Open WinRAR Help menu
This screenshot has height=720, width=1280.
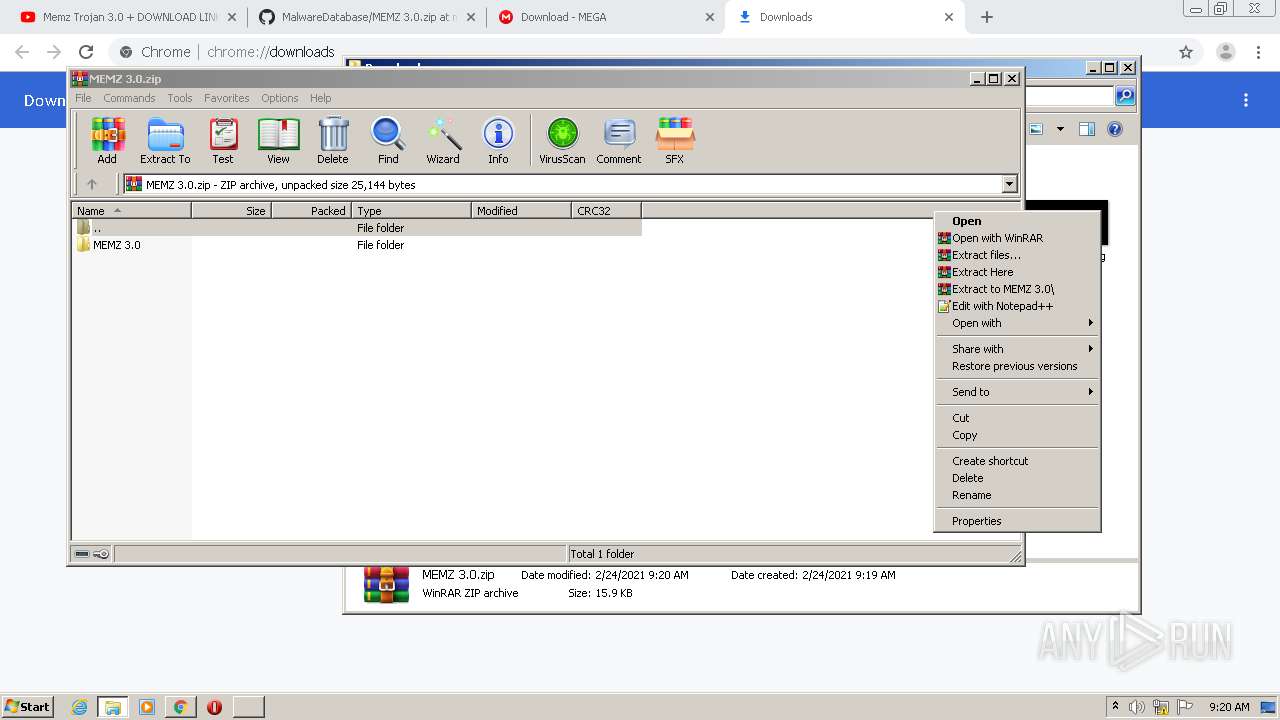click(320, 98)
